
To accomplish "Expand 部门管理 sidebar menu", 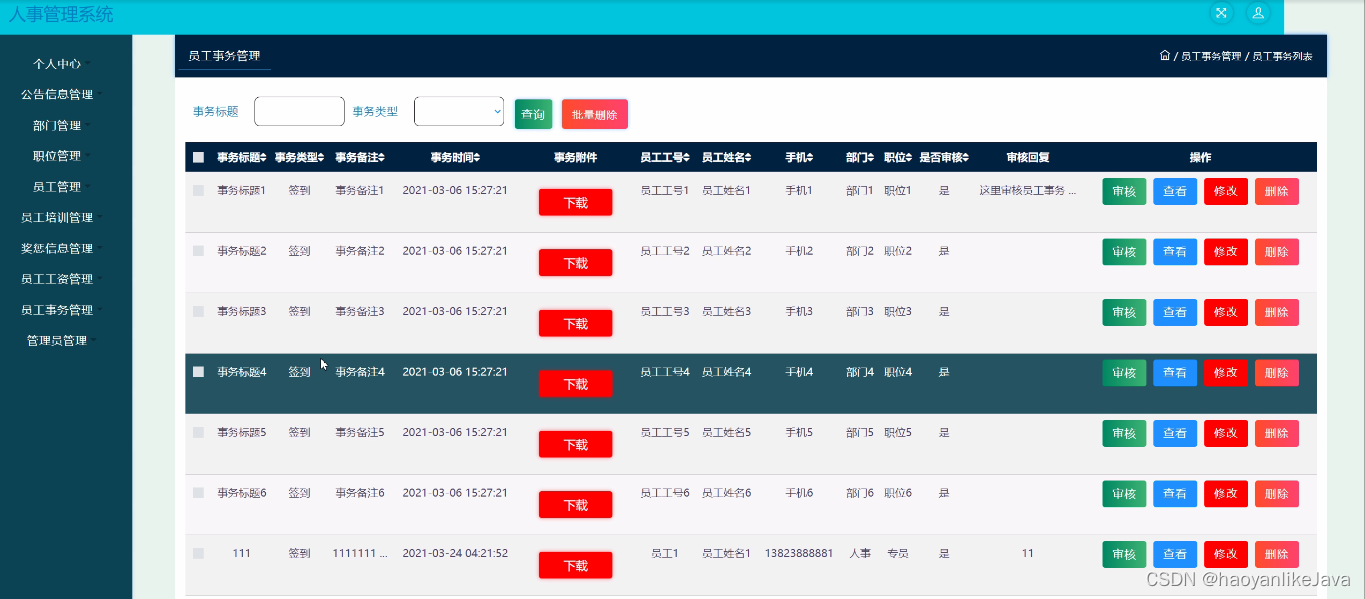I will click(x=62, y=125).
